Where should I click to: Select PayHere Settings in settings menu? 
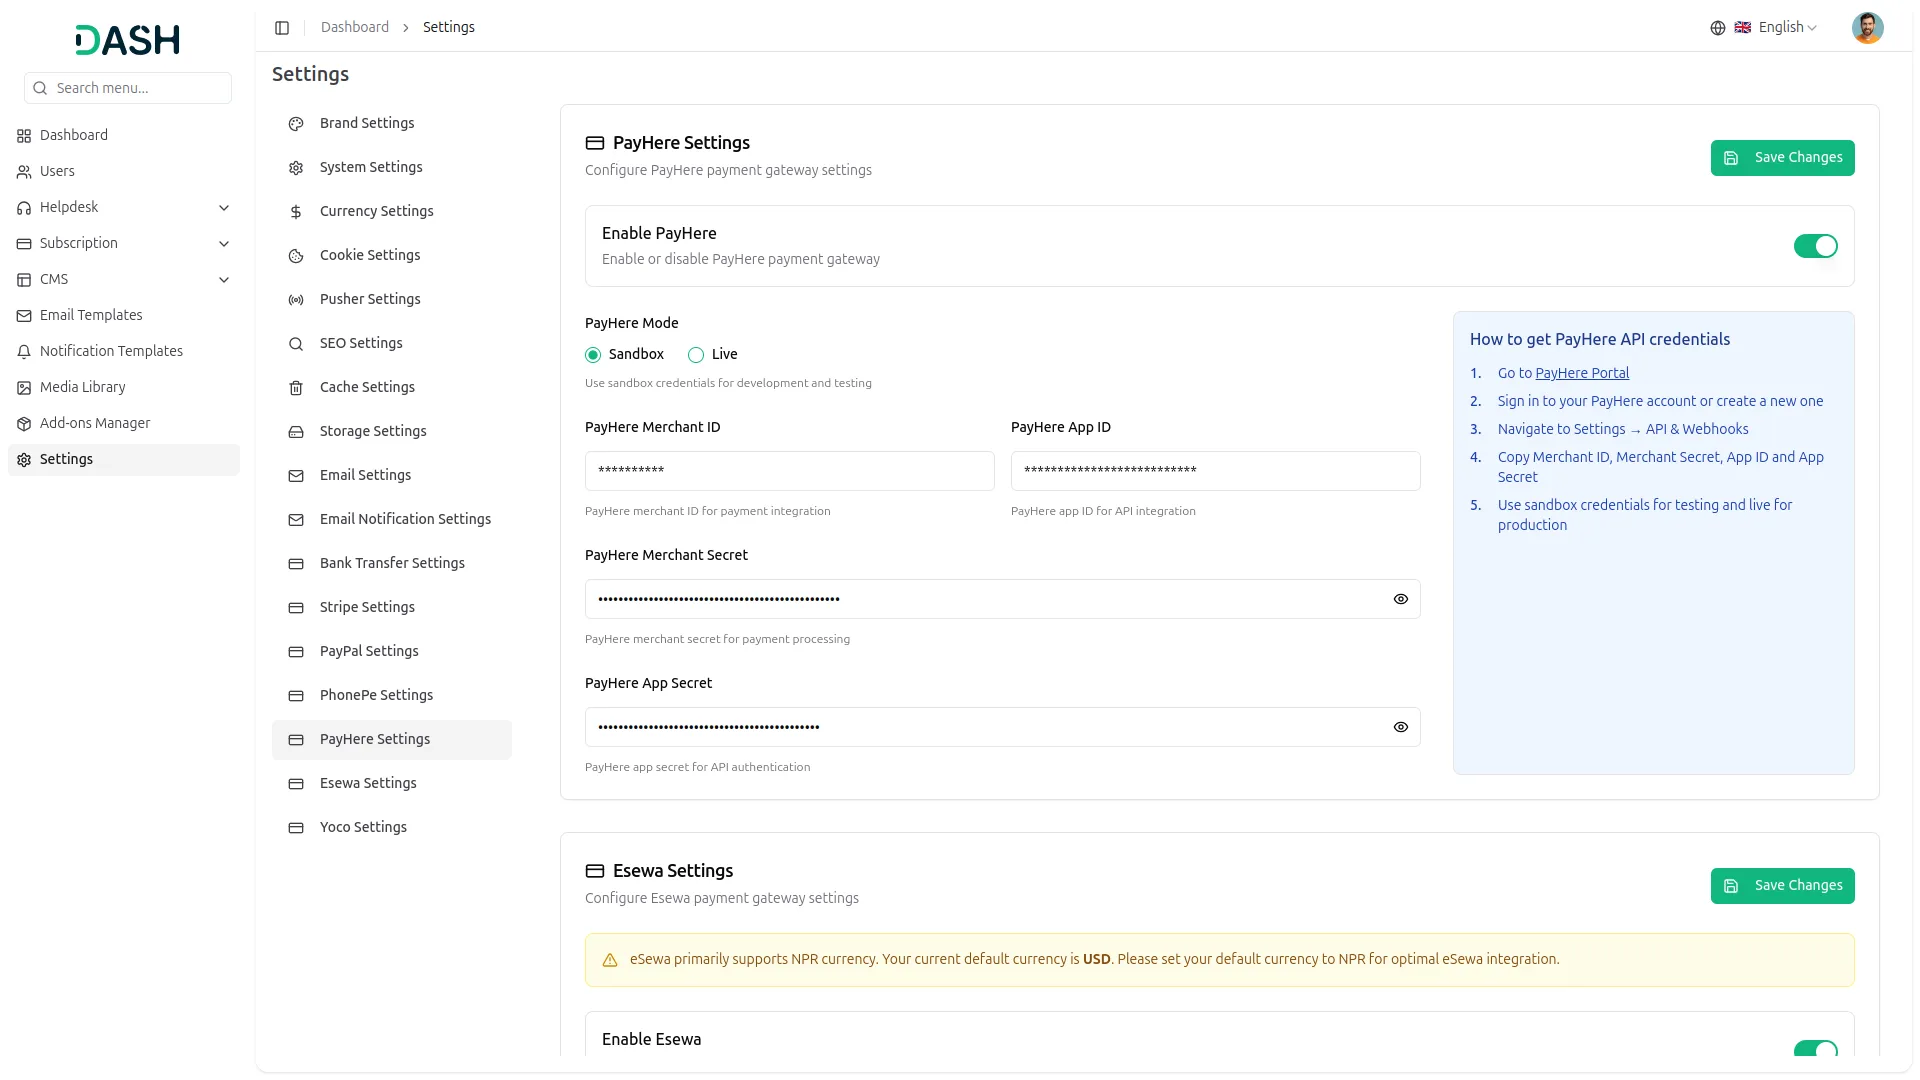392,739
